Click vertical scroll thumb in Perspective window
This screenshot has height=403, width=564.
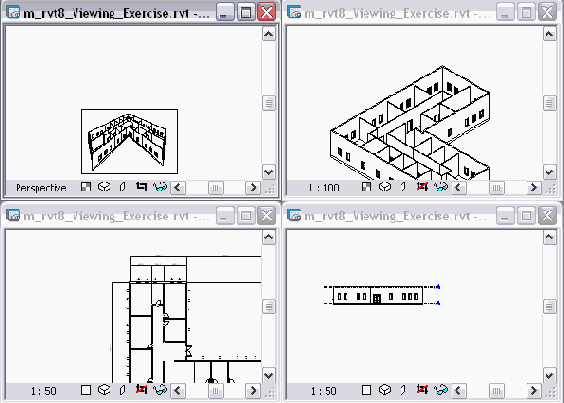point(269,103)
